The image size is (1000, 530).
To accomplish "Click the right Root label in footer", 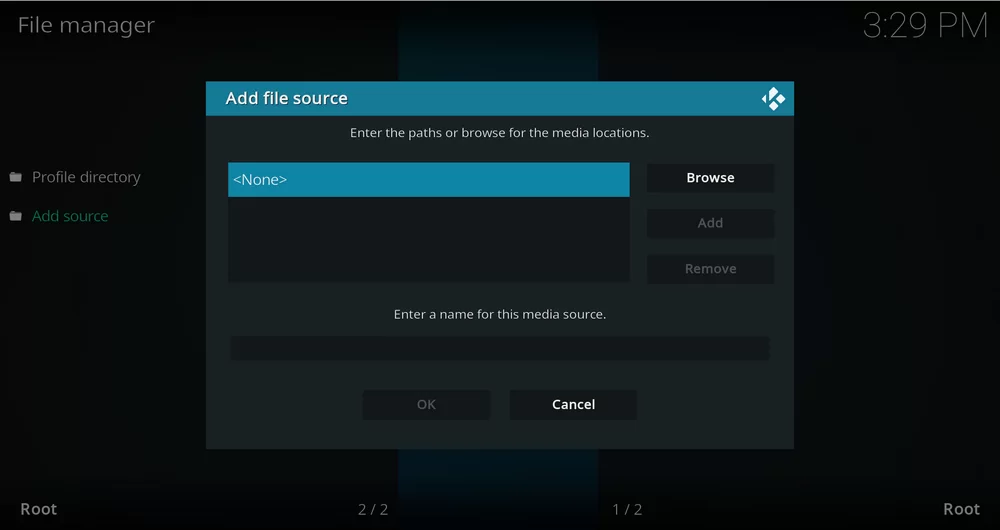I will [x=961, y=509].
